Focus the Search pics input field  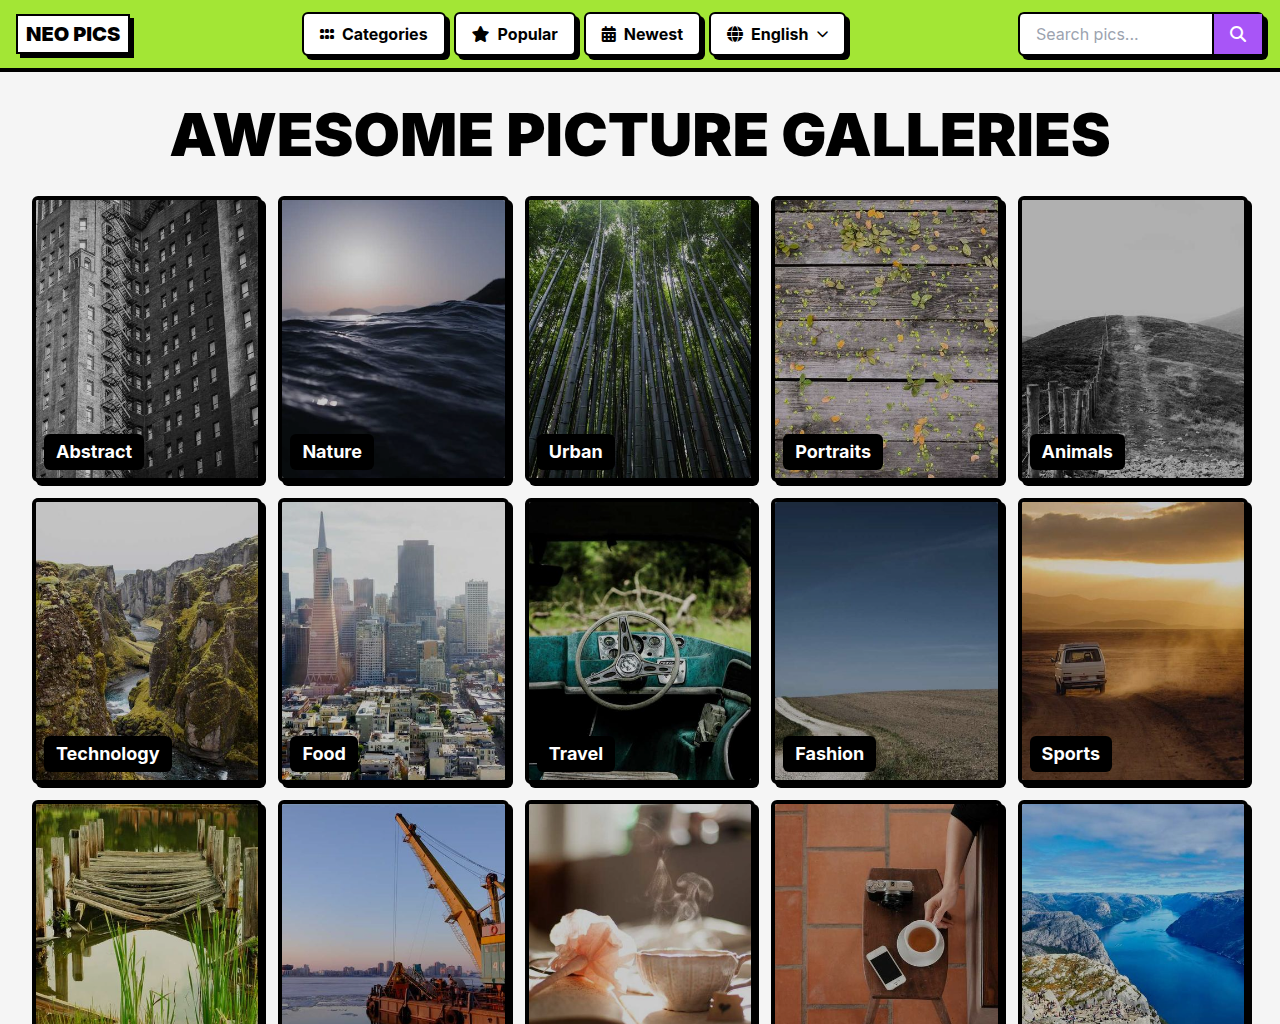[1116, 34]
